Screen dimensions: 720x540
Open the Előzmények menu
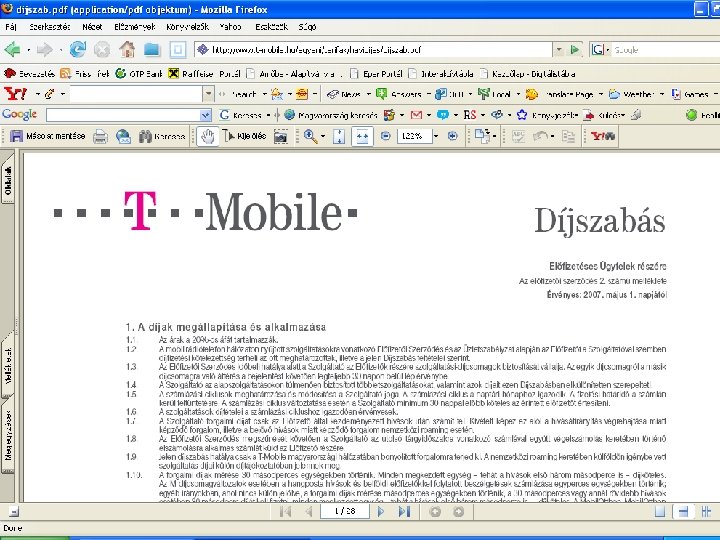pyautogui.click(x=135, y=27)
